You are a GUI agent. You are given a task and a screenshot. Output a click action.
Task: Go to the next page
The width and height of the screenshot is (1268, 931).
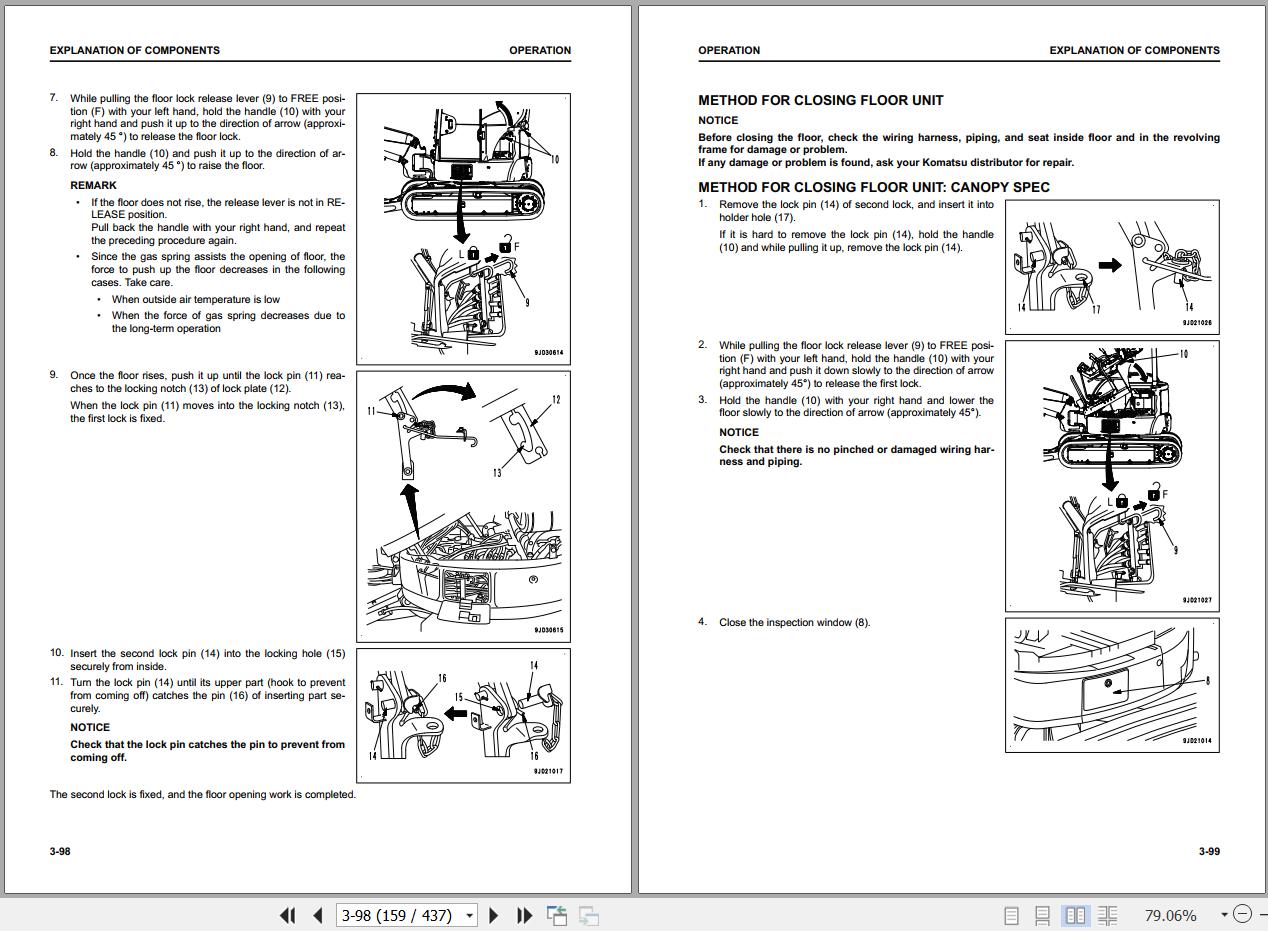coord(494,915)
